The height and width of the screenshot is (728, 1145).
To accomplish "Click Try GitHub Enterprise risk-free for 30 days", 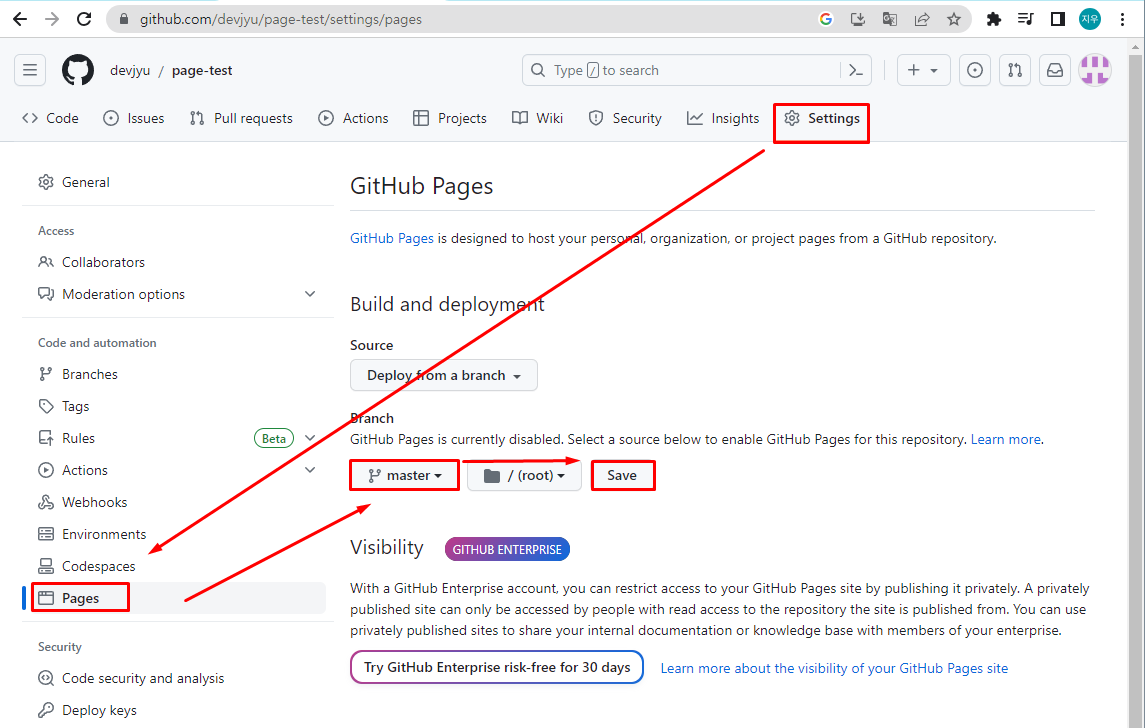I will click(x=497, y=667).
